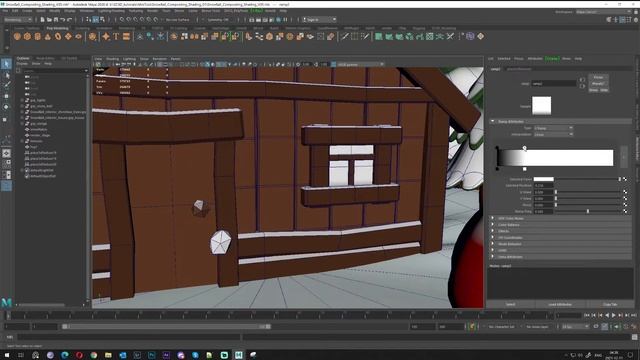Click checker map button for U Wave

tap(625, 192)
